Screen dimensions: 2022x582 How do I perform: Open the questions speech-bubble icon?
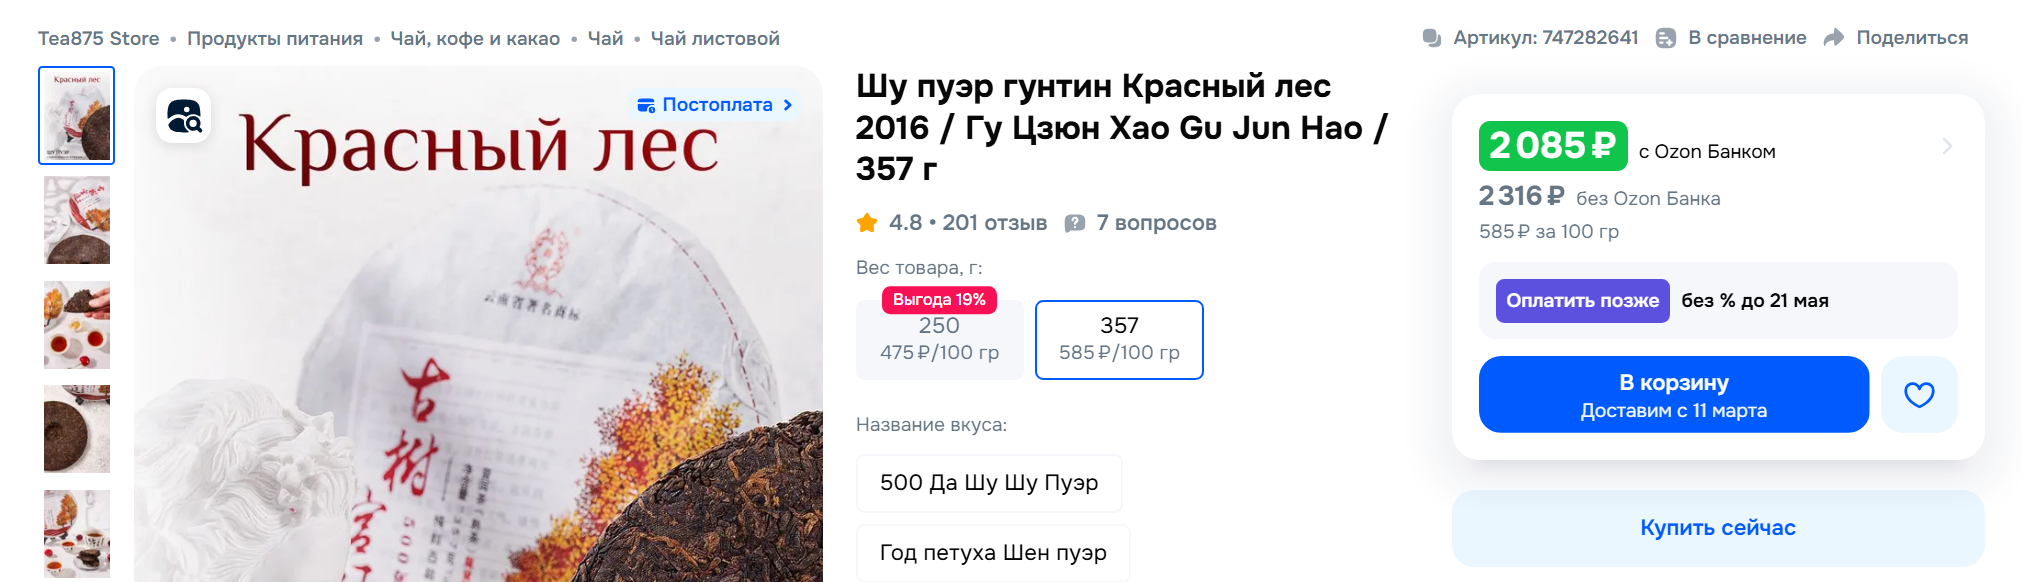1075,223
